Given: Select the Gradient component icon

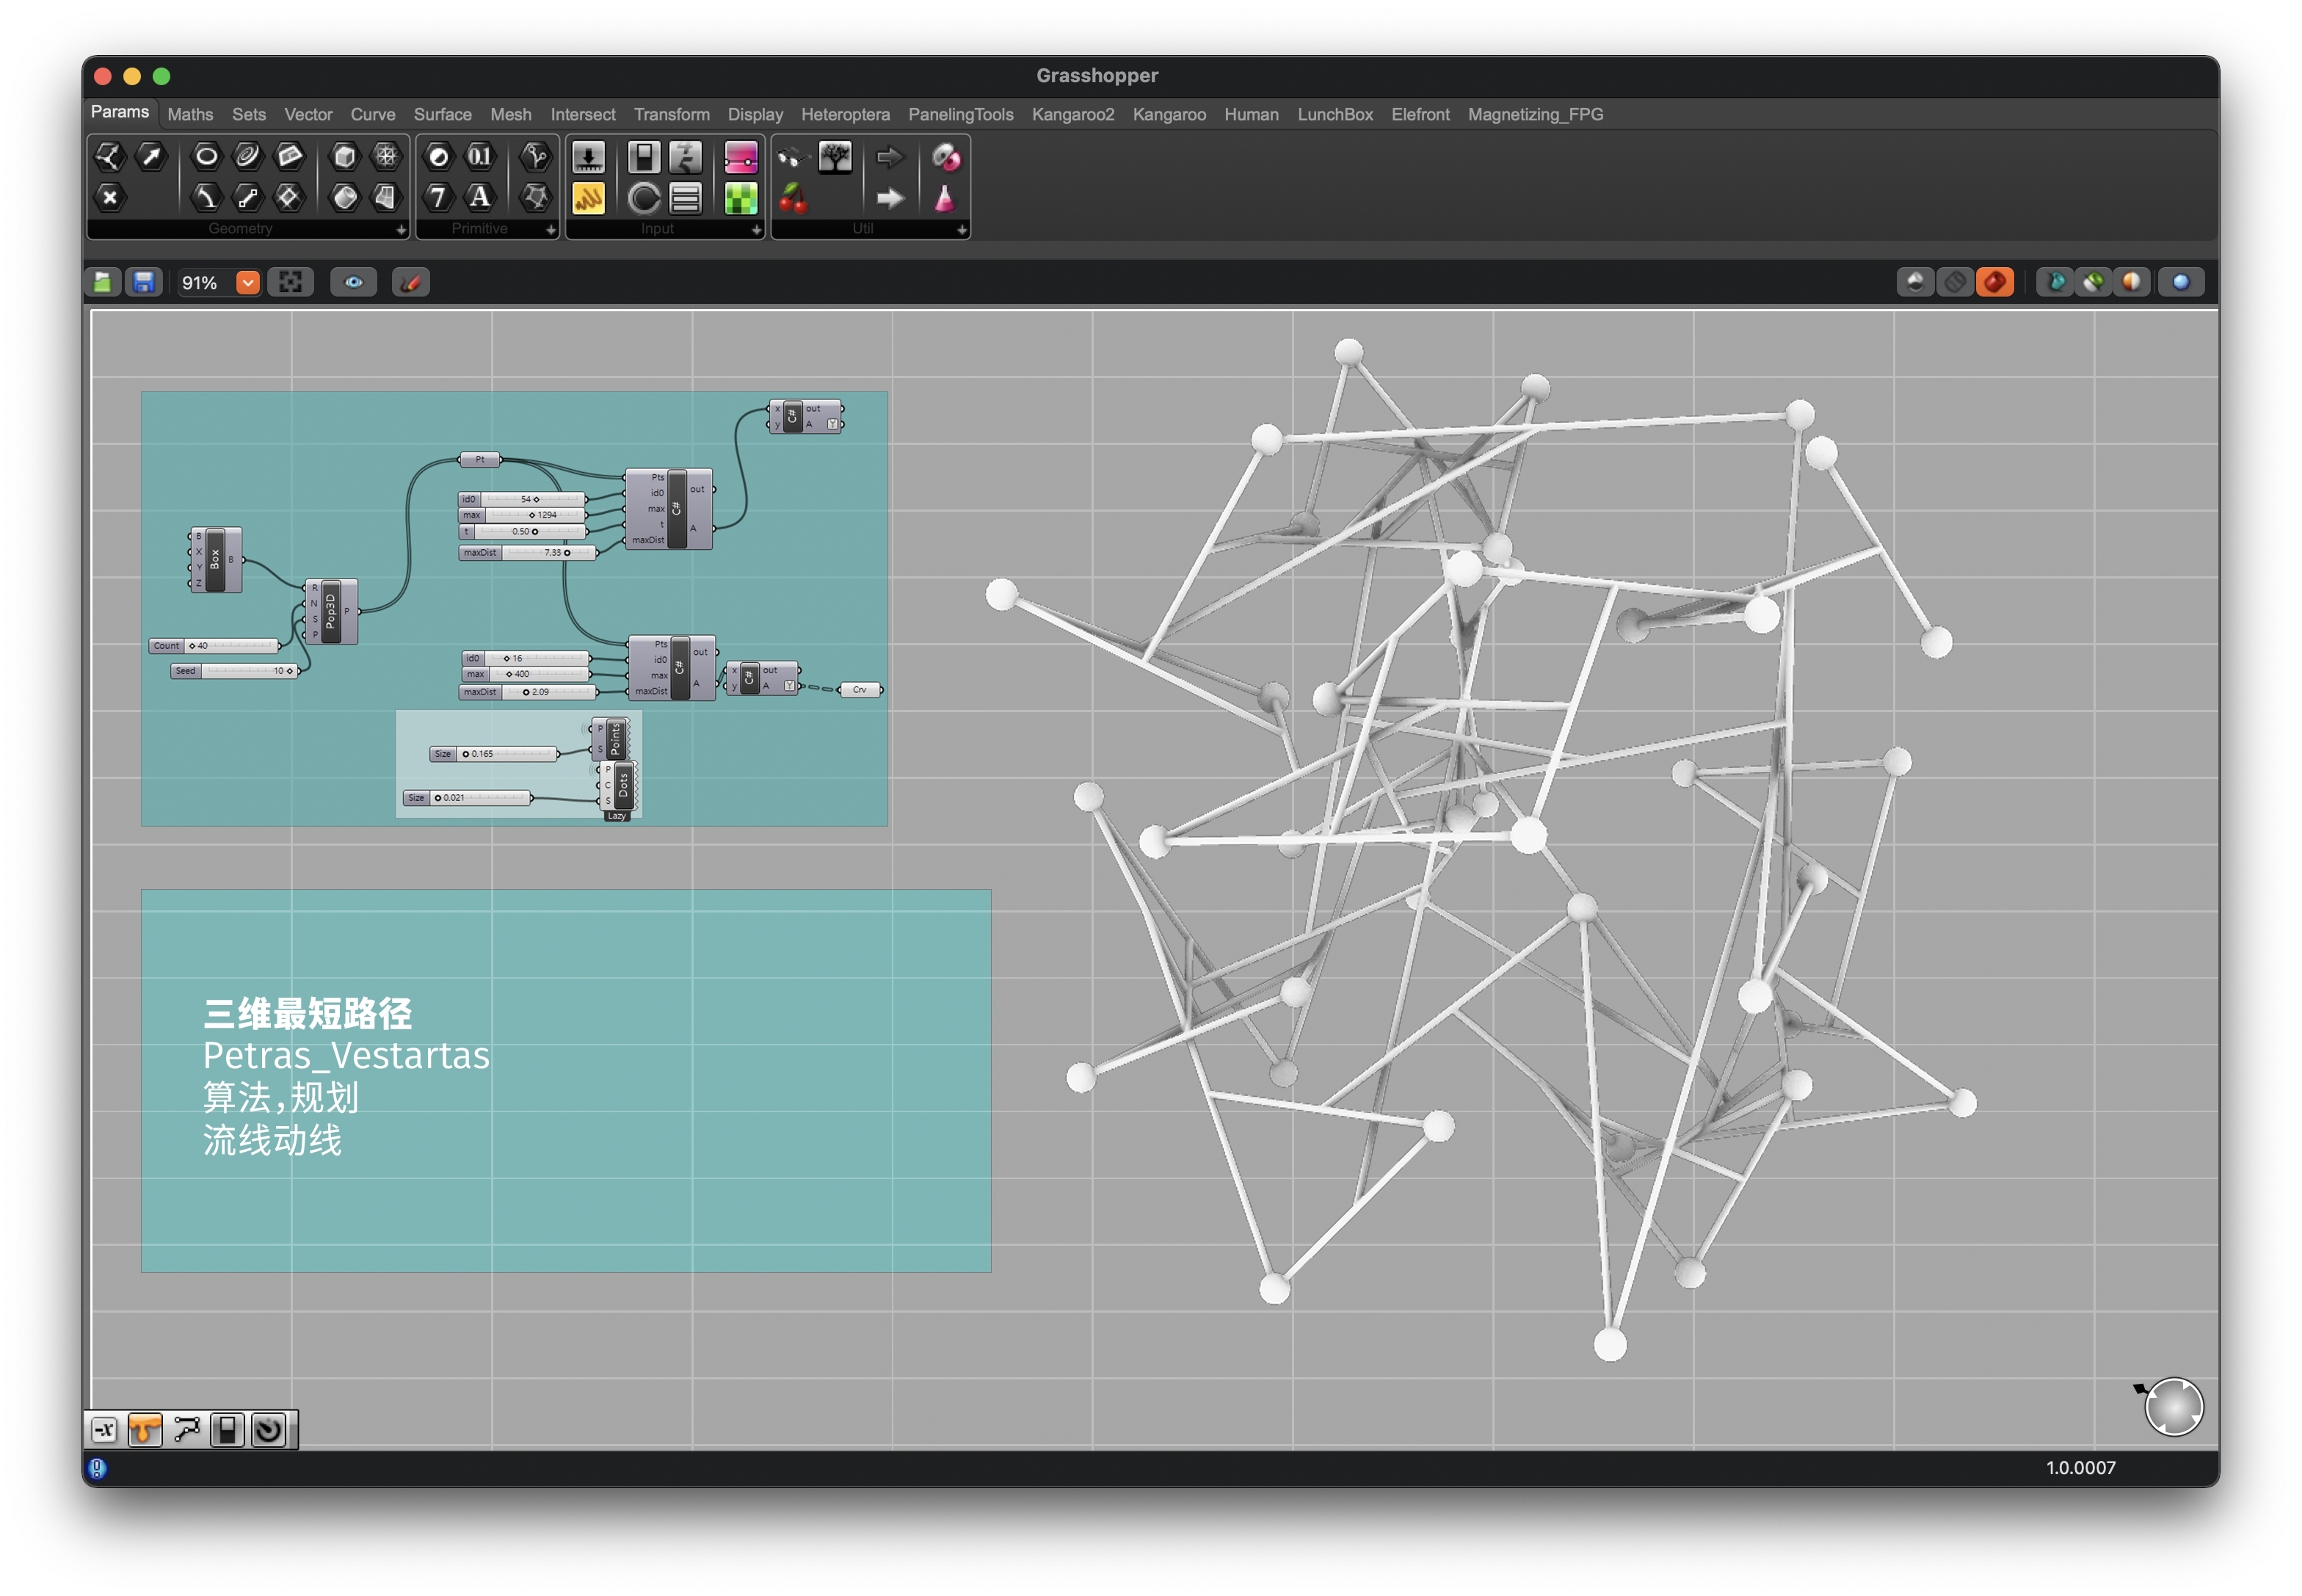Looking at the screenshot, I should pos(740,157).
